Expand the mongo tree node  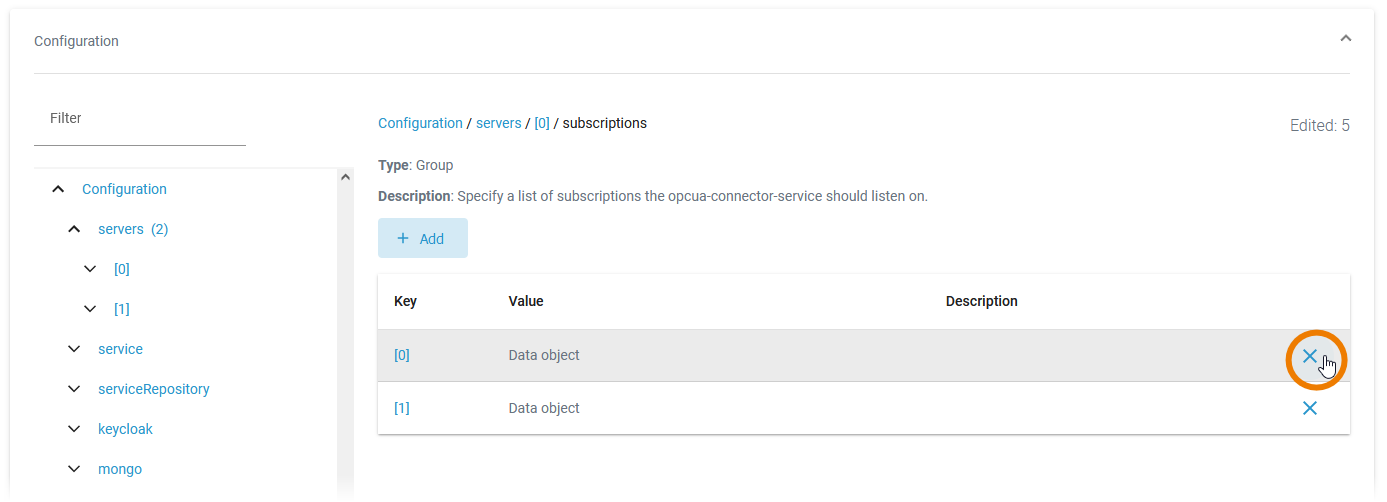coord(74,469)
